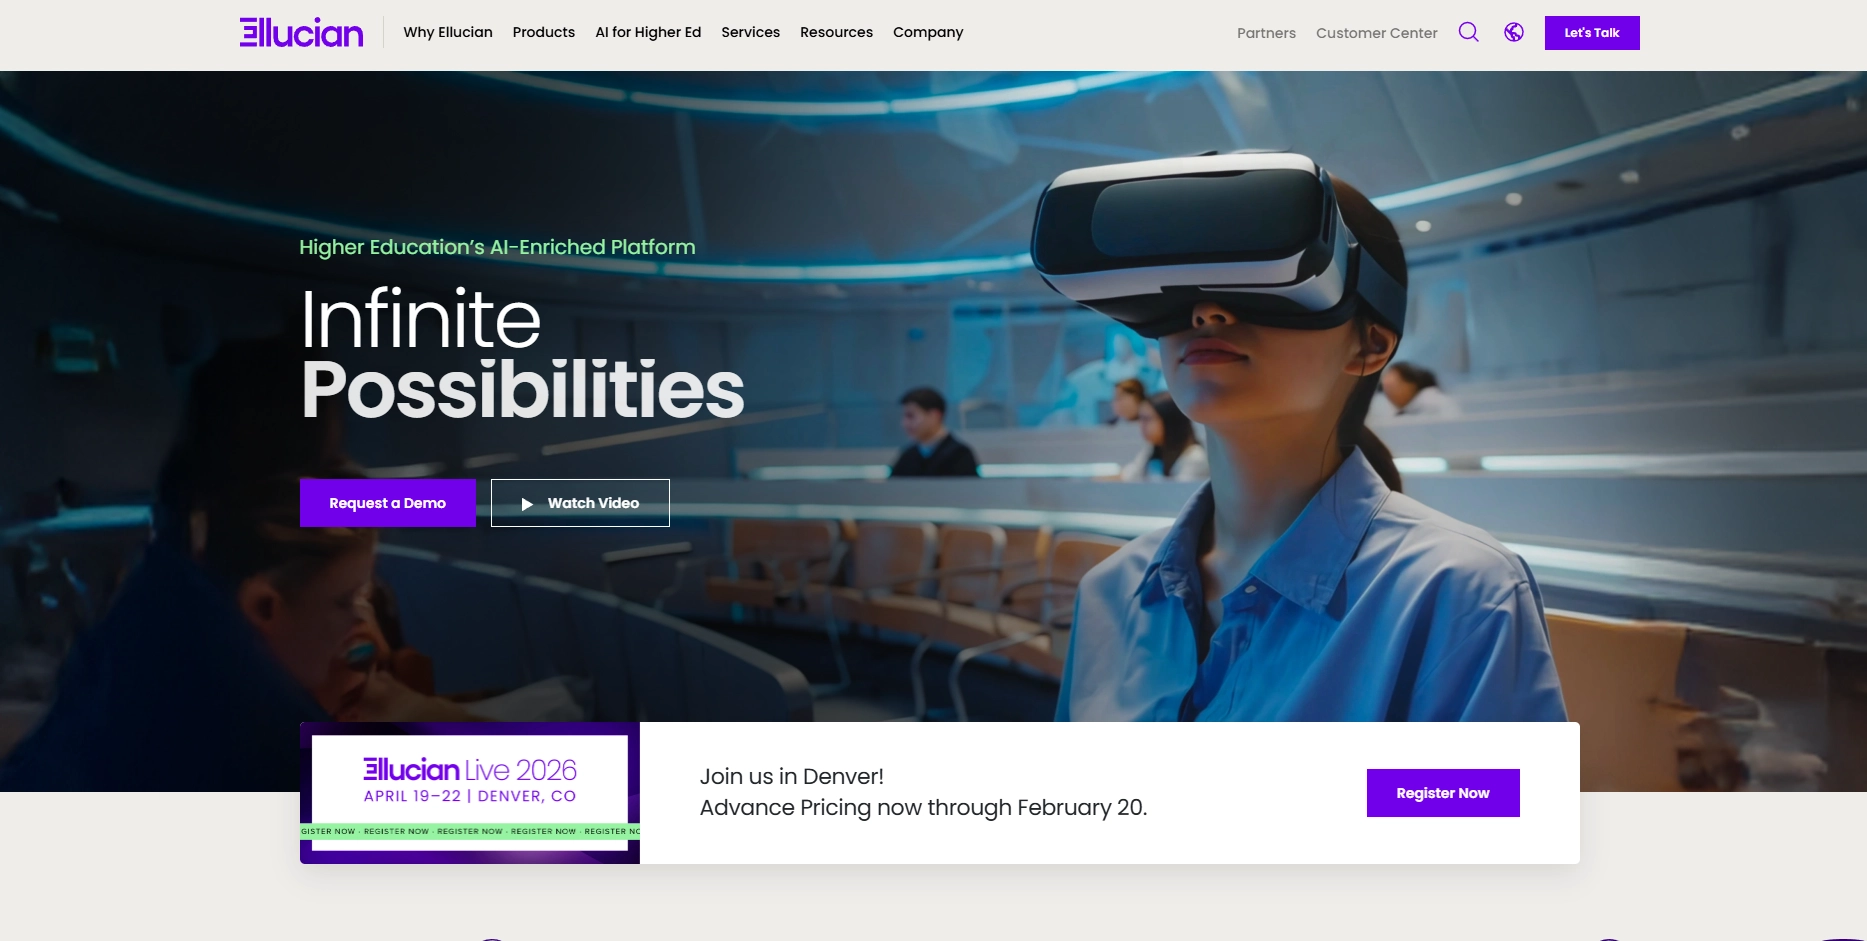Click the Register Now purple button
1867x941 pixels.
click(x=1443, y=793)
